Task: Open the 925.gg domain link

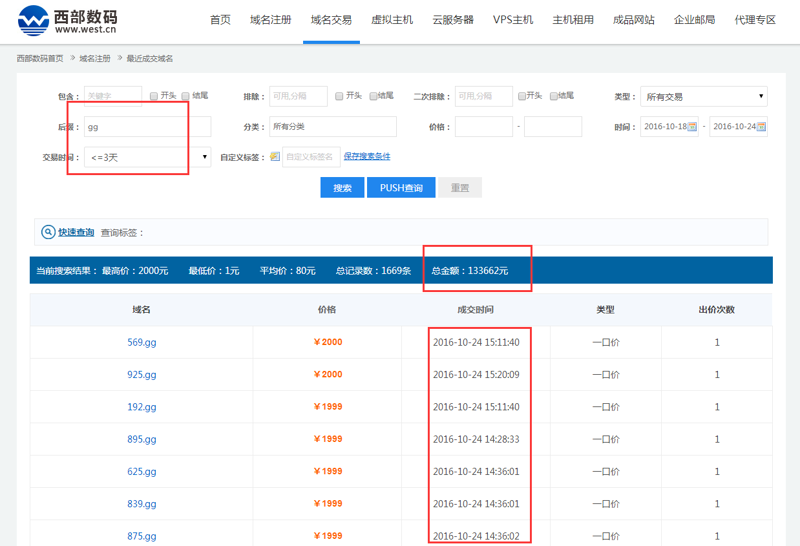Action: point(142,375)
